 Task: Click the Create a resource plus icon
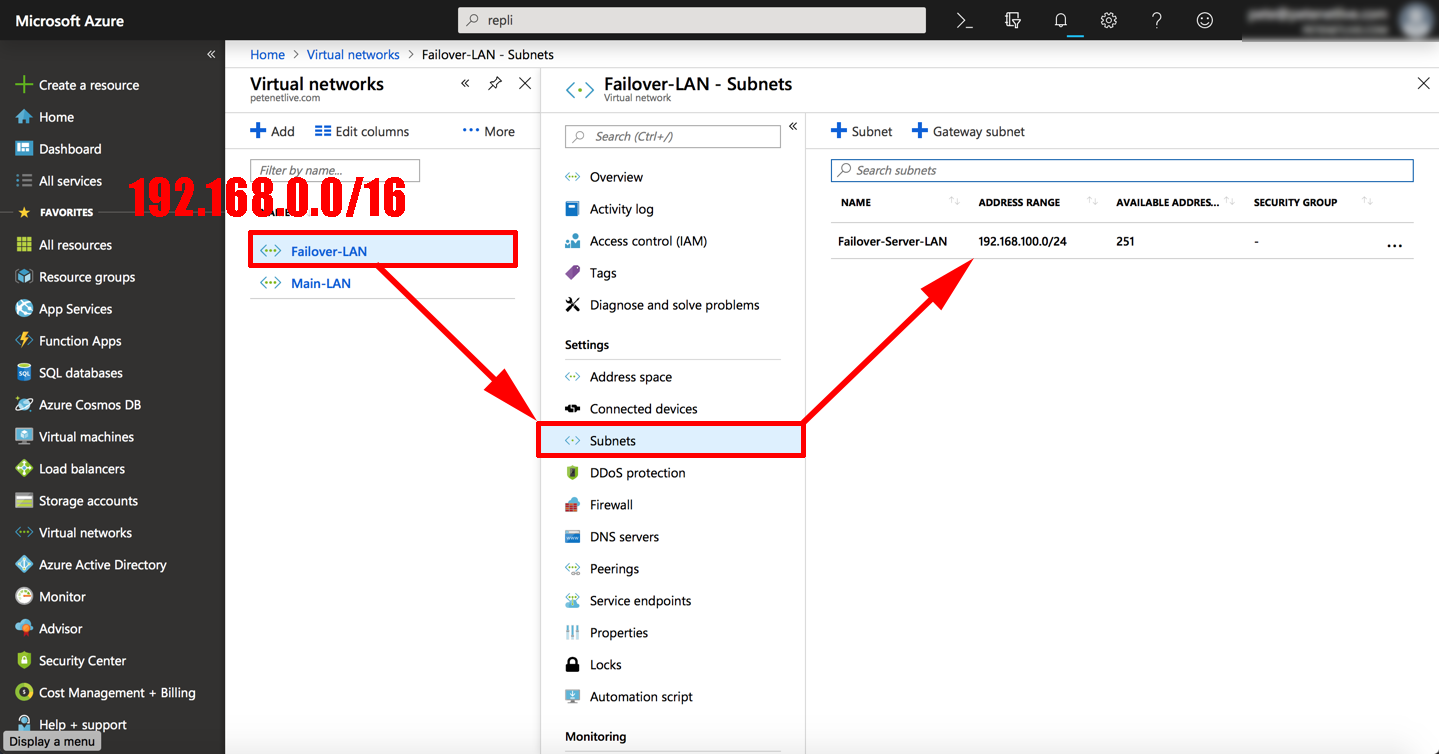24,85
